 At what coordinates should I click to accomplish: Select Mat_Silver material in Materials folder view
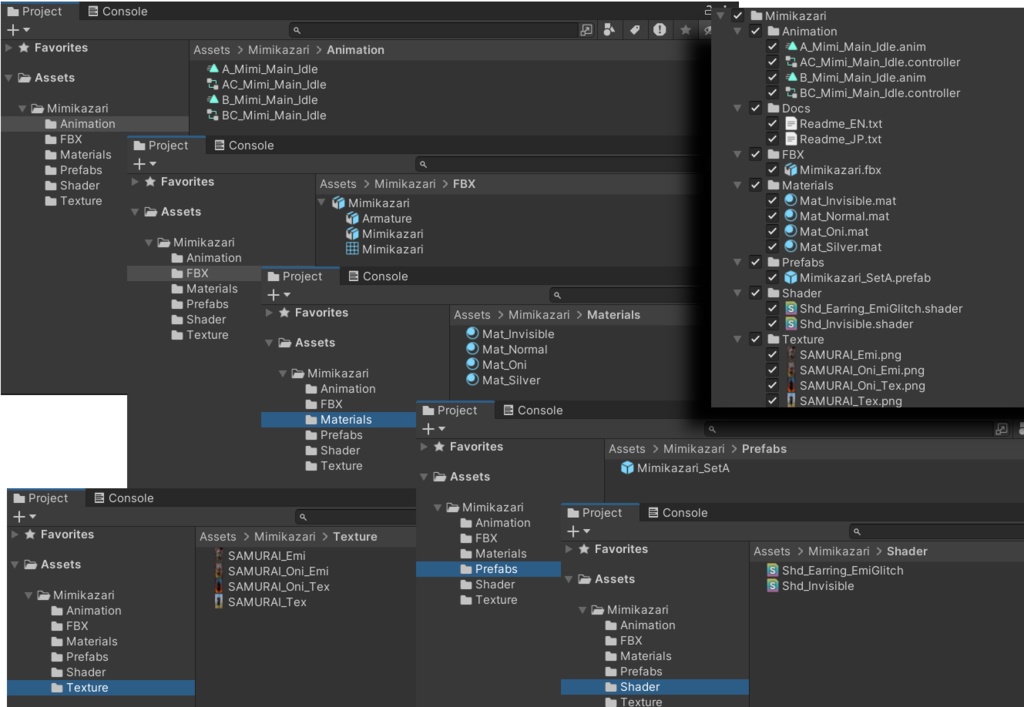pos(504,381)
